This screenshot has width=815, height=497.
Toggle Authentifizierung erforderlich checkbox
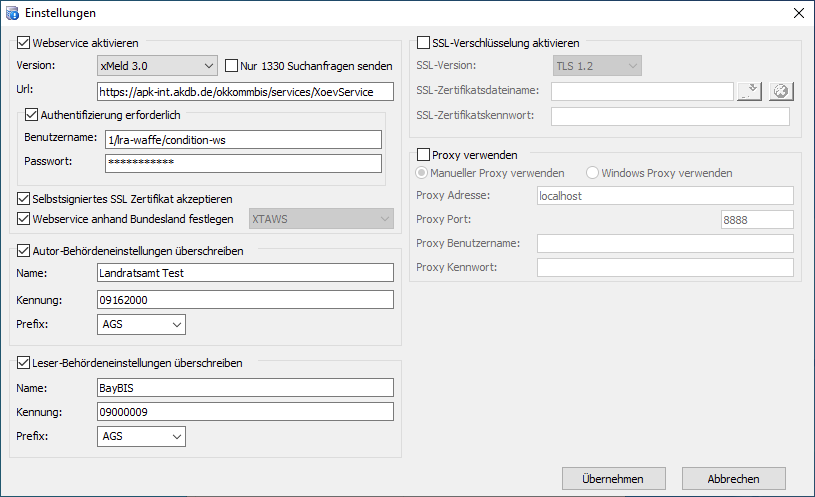coord(31,115)
